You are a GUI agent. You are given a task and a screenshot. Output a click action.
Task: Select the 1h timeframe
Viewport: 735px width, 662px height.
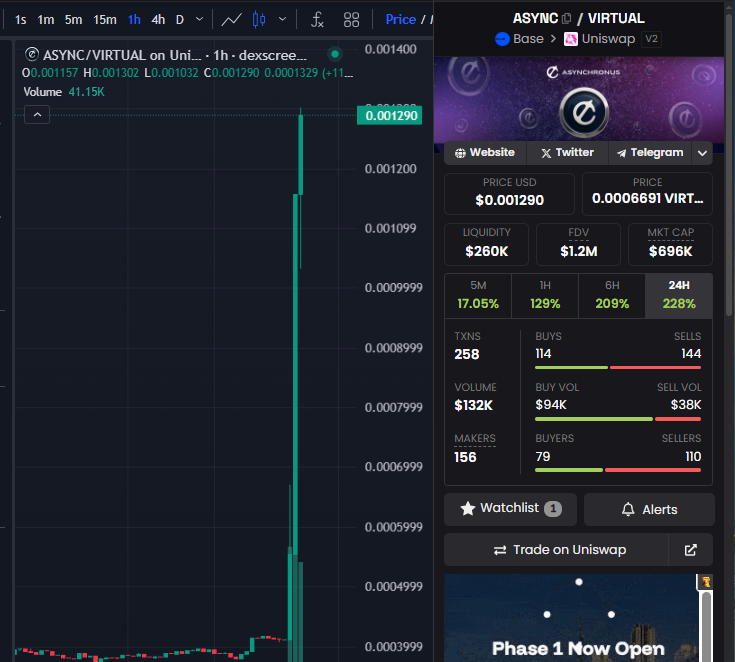click(x=134, y=20)
